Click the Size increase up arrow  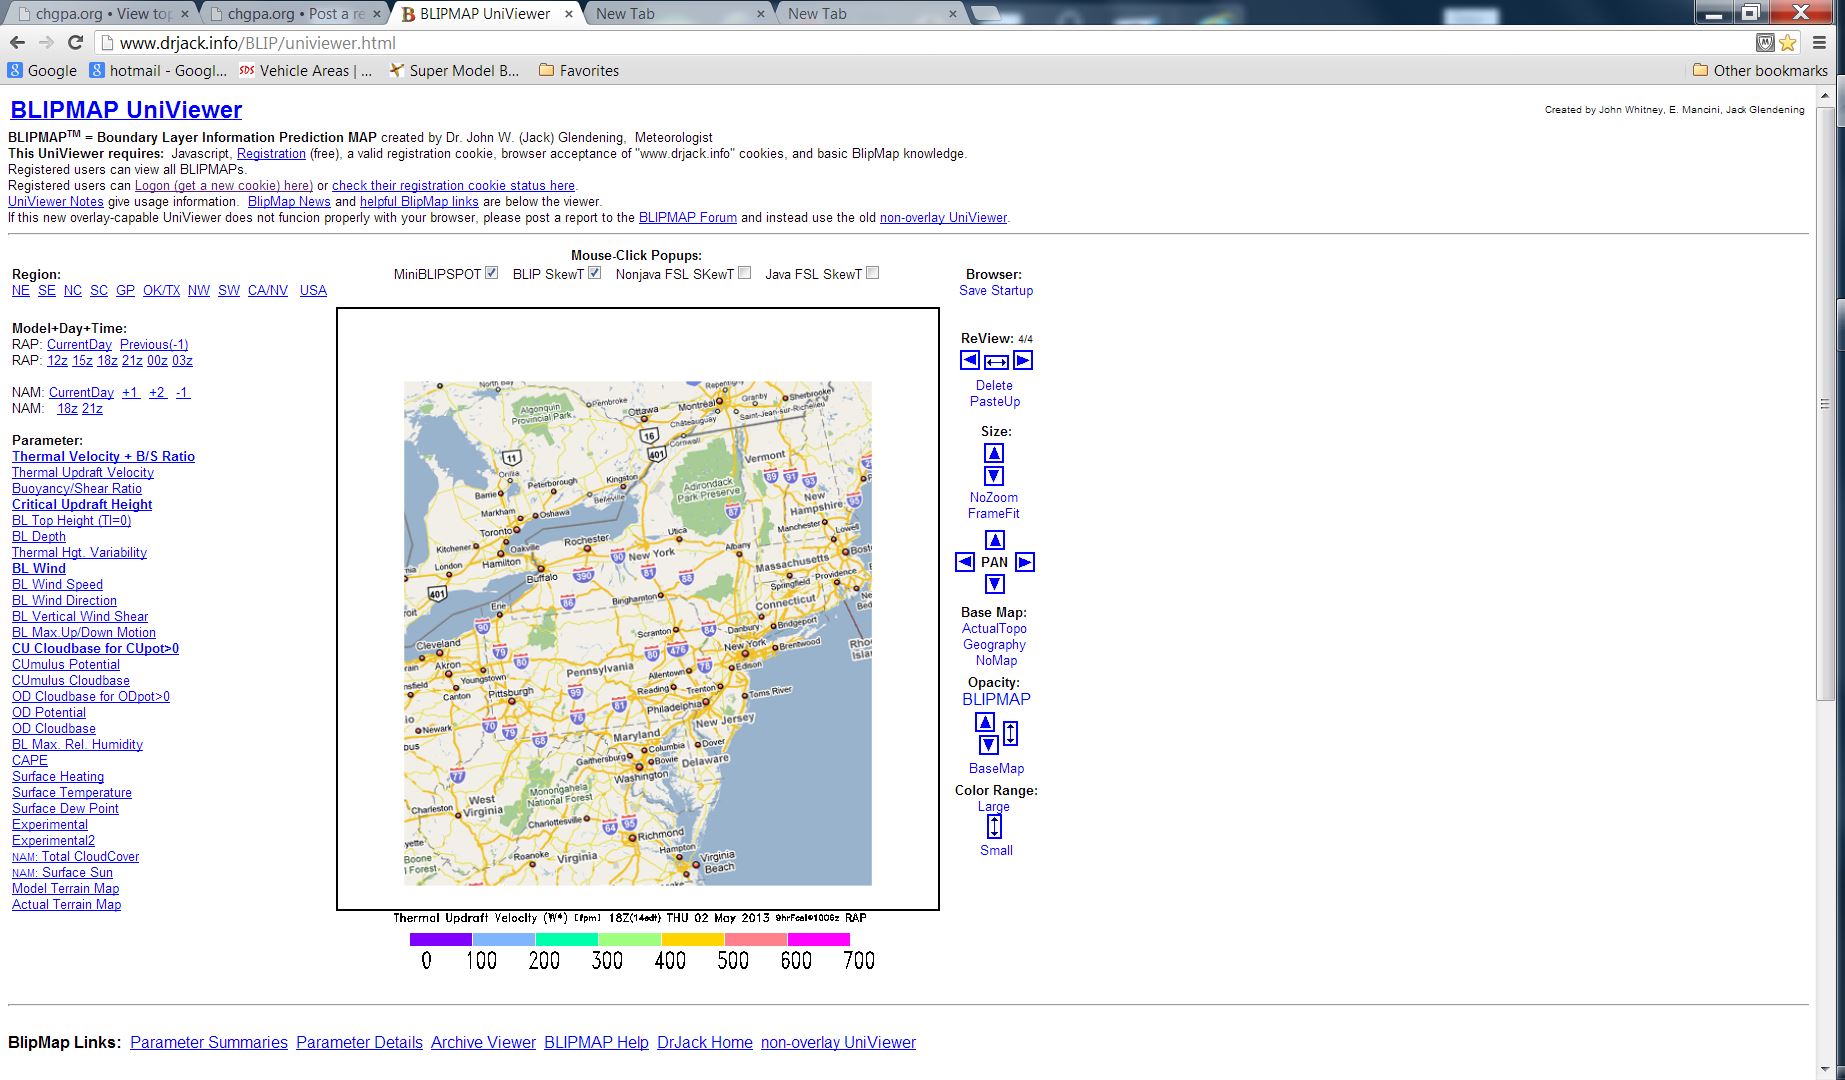click(x=993, y=454)
